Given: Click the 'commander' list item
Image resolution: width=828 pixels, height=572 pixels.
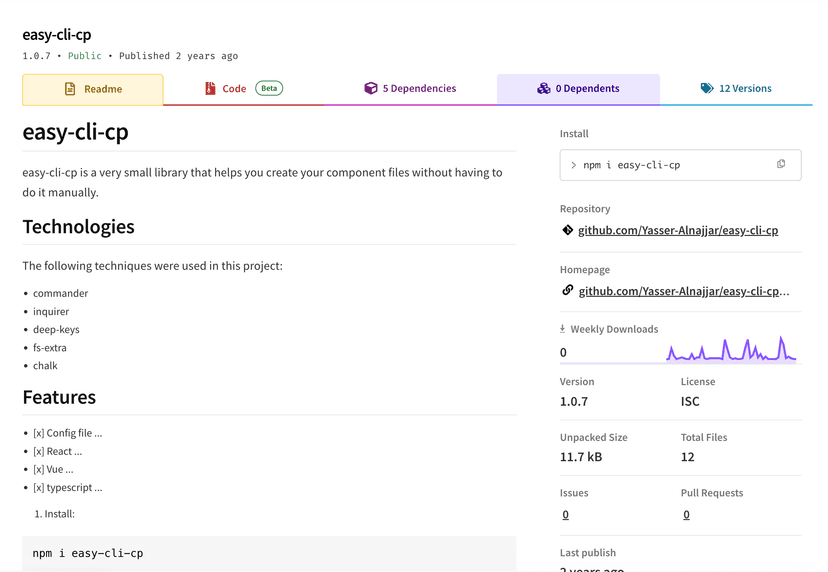Looking at the screenshot, I should (61, 293).
